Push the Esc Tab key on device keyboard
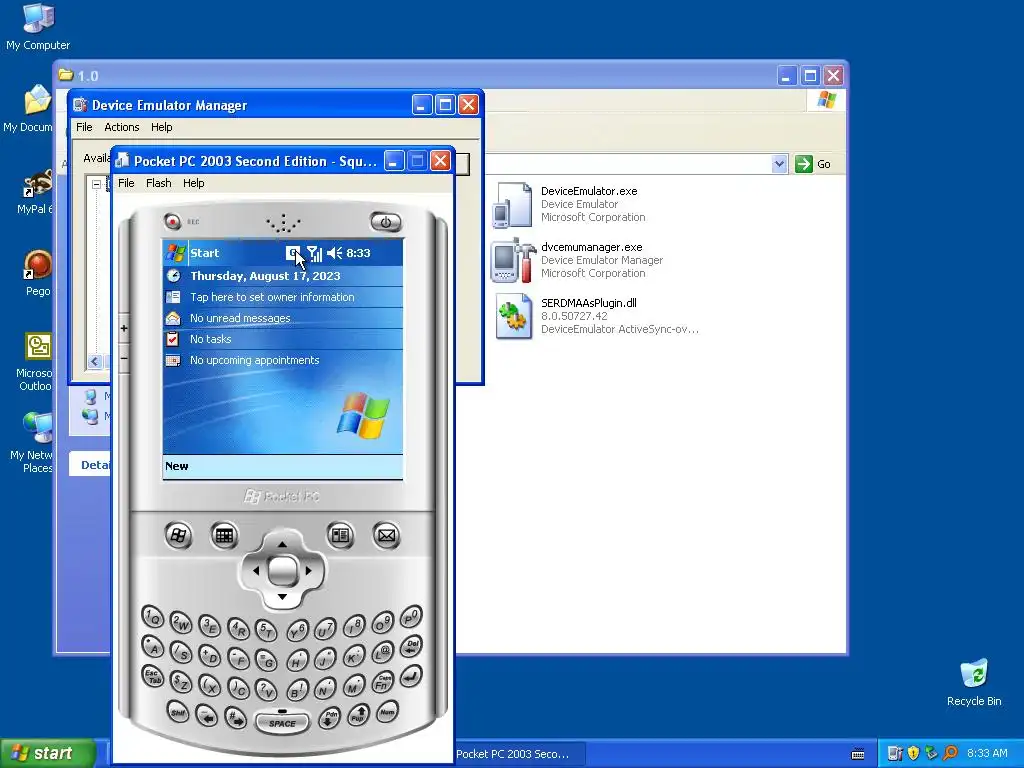 point(153,676)
